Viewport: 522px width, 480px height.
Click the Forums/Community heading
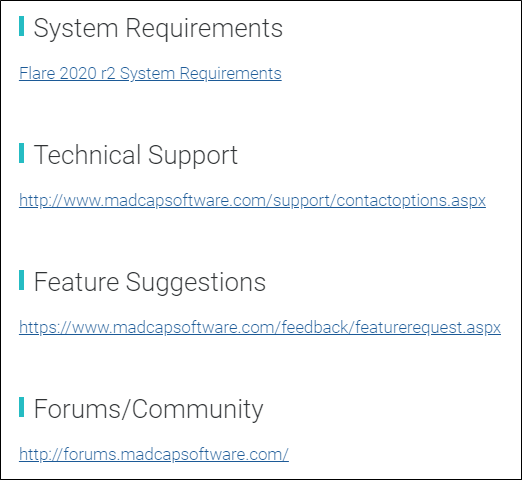[x=148, y=409]
